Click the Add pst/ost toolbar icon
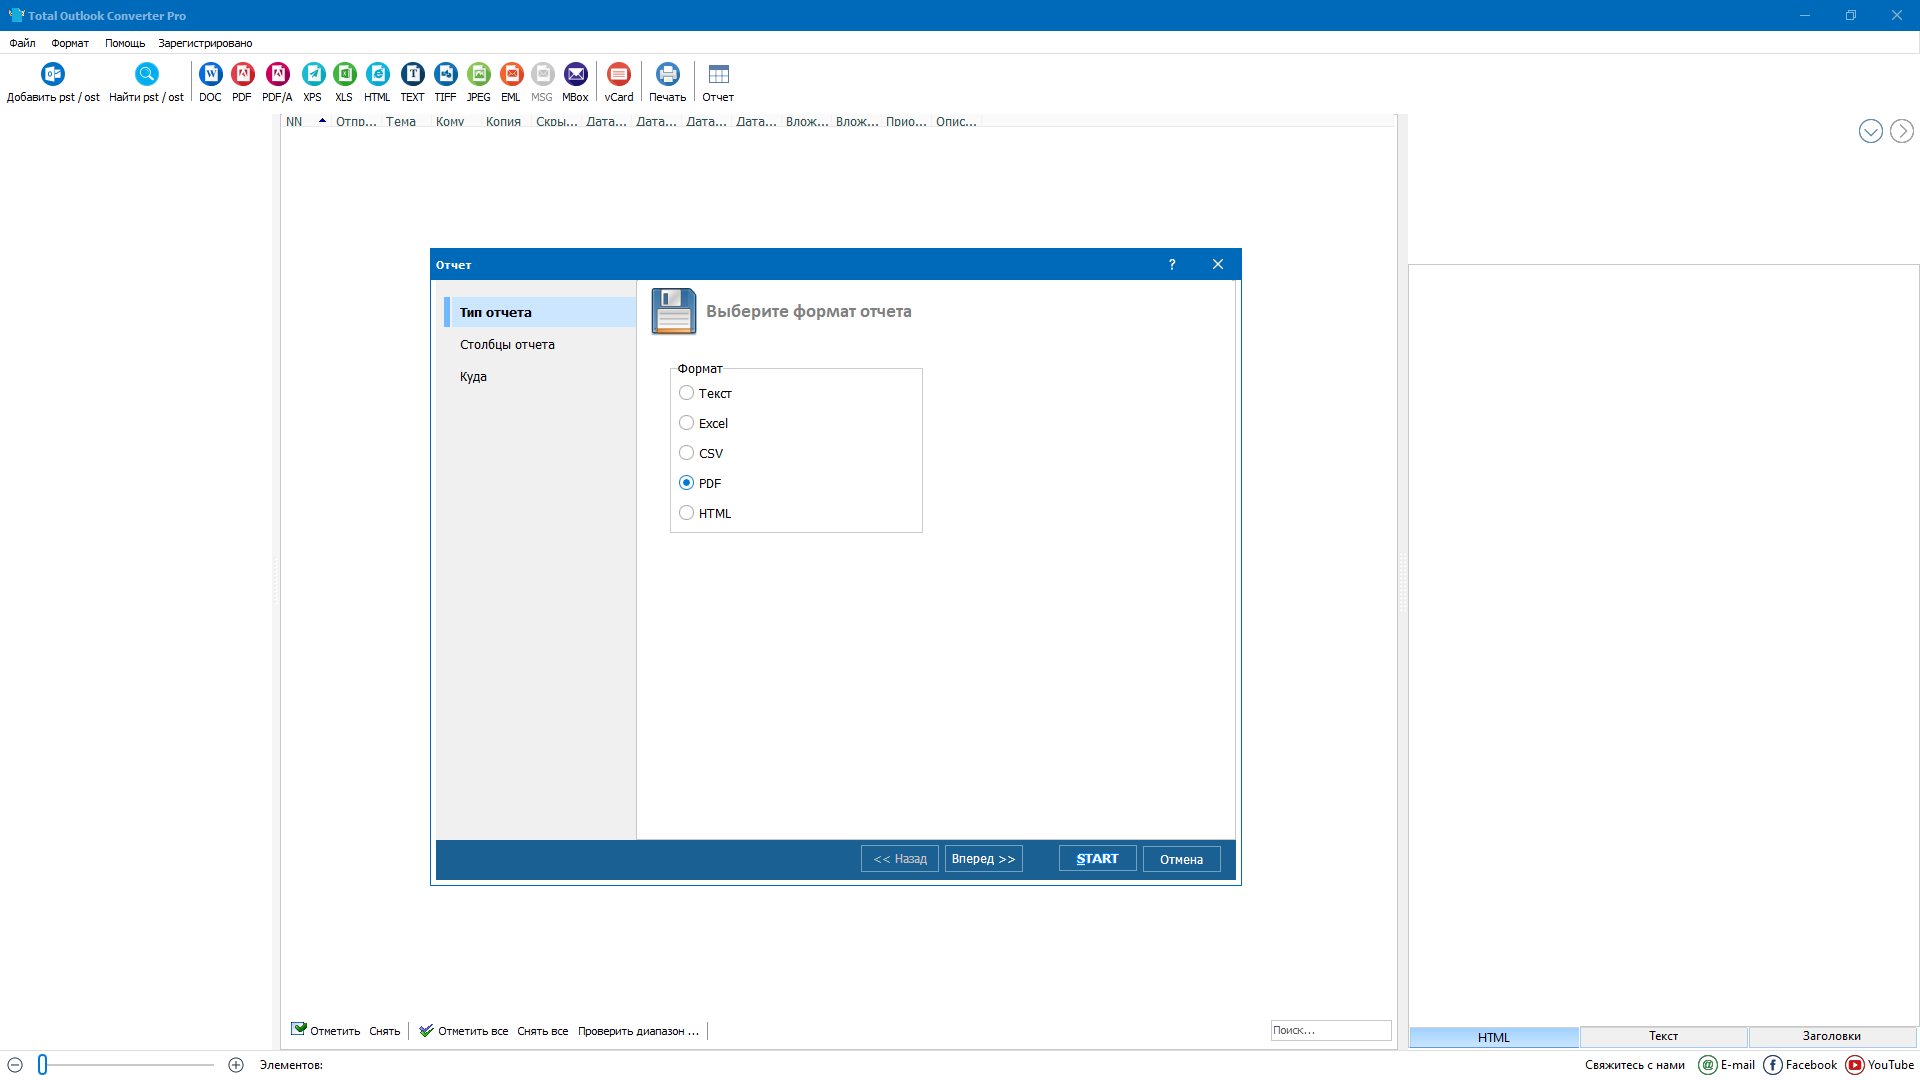The image size is (1920, 1080). point(53,74)
